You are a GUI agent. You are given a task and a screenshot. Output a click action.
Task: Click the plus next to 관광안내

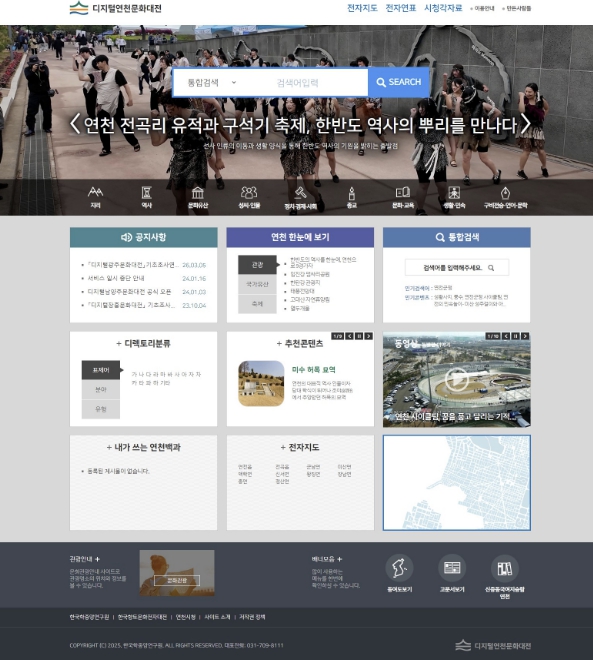(x=98, y=559)
